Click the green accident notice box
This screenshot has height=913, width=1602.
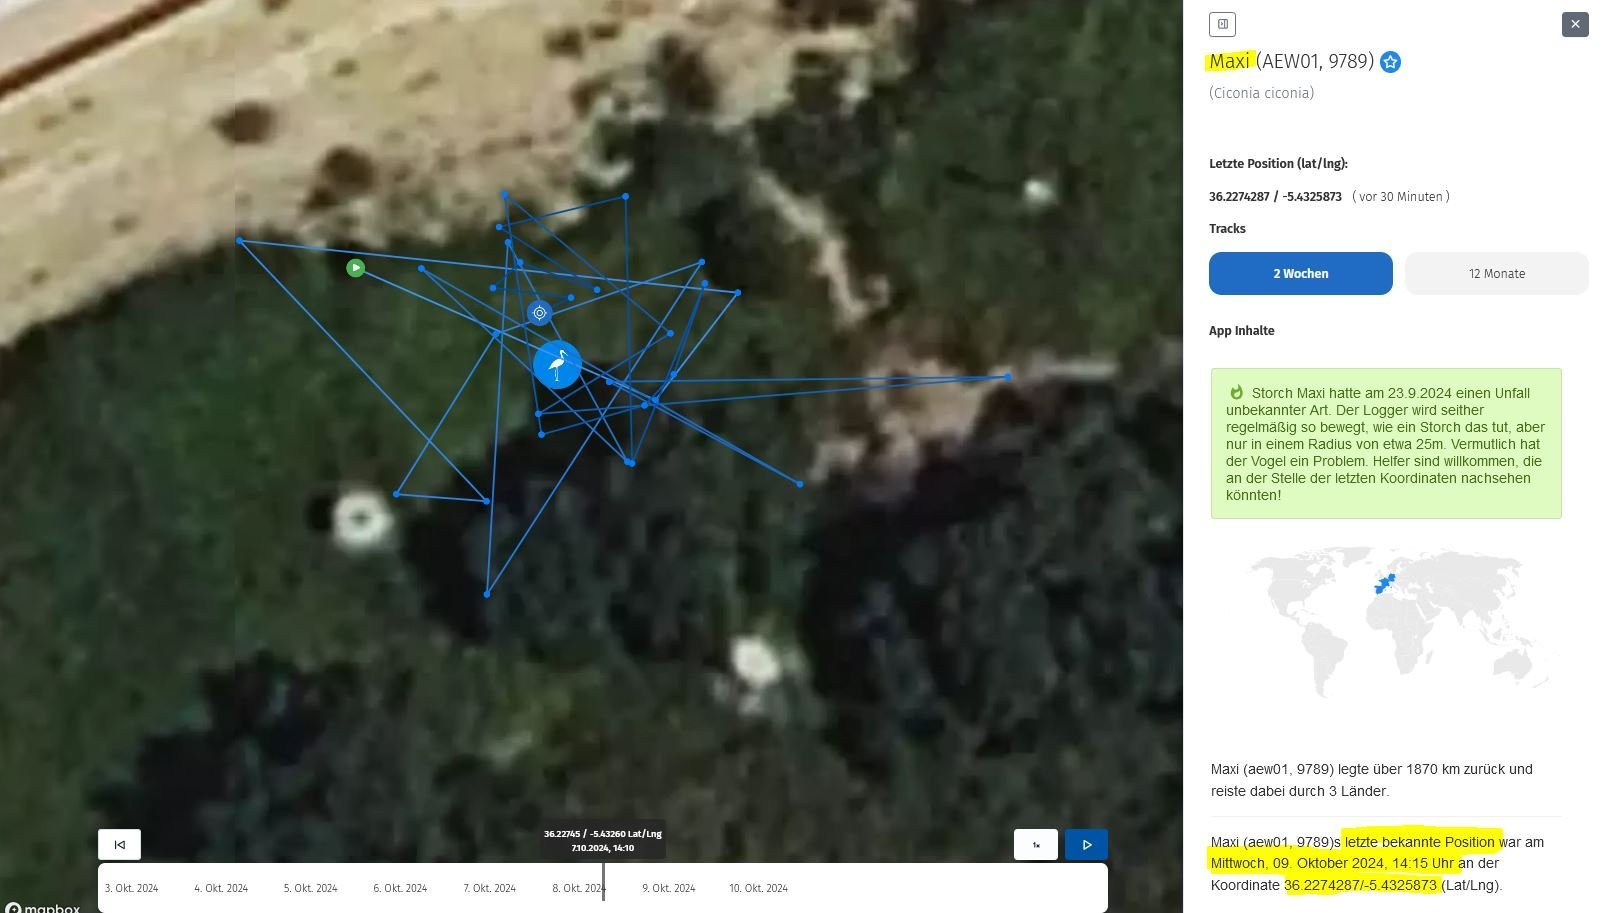coord(1385,443)
